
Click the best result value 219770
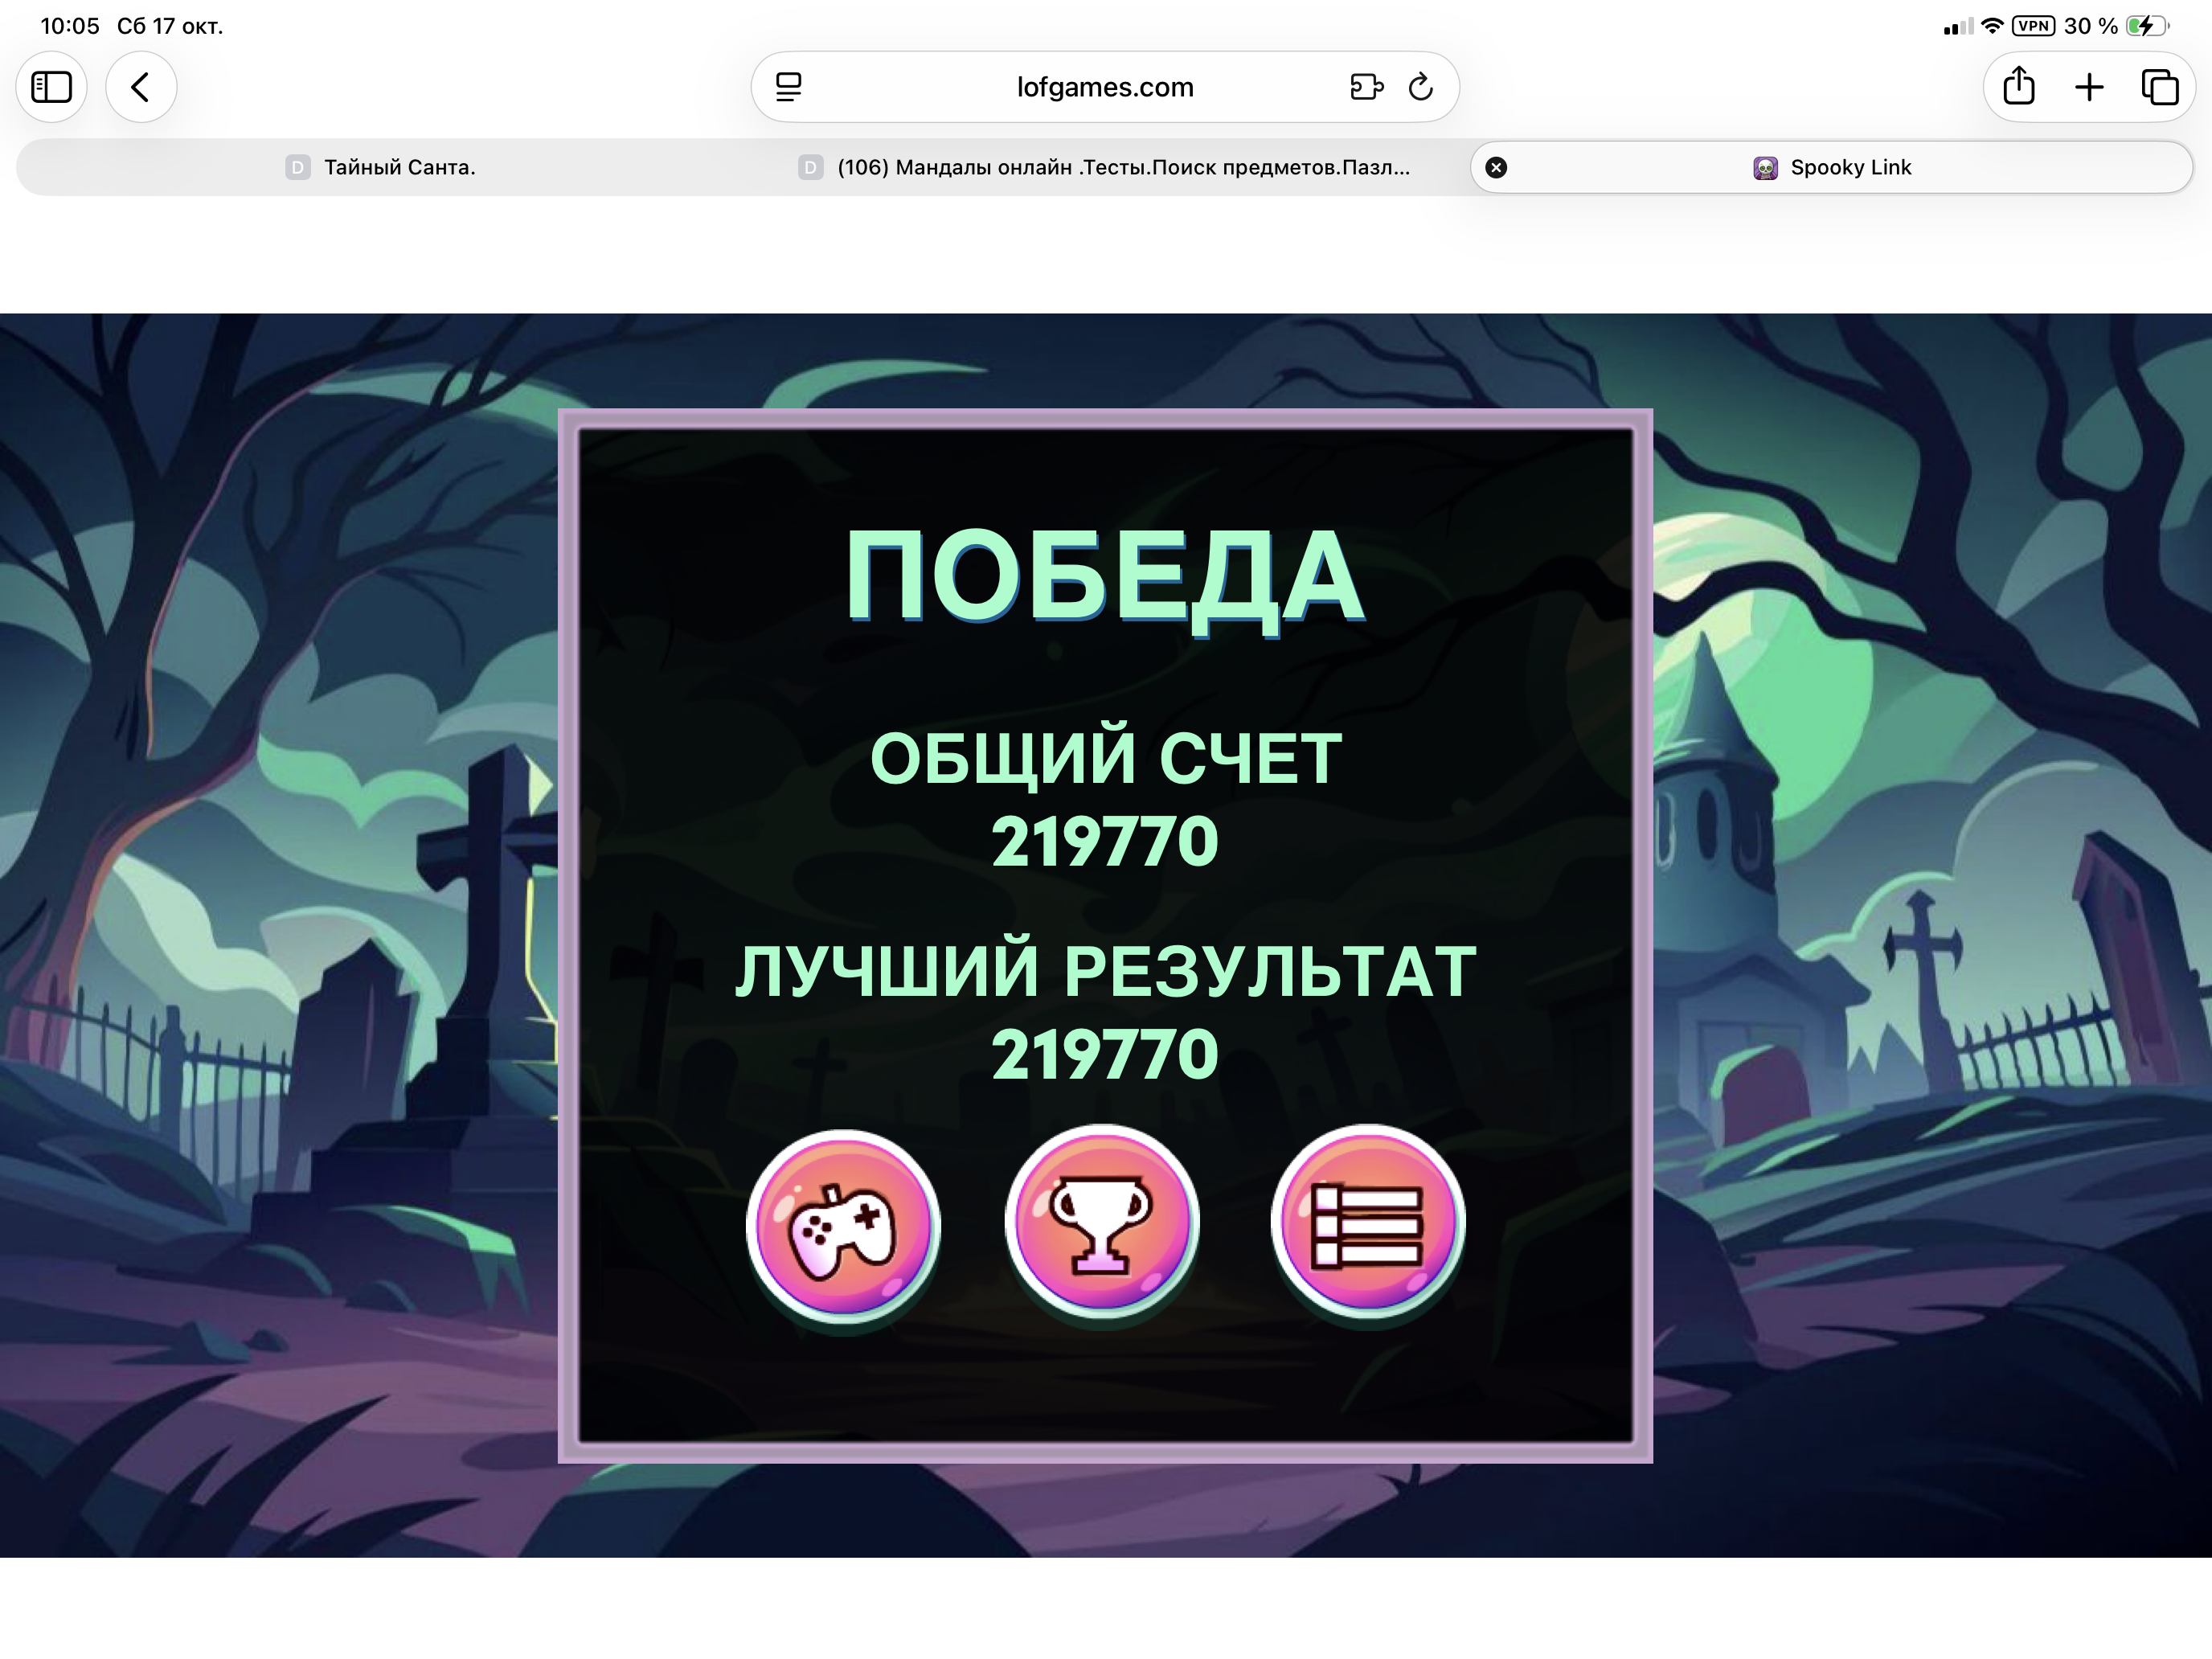pos(1105,1054)
